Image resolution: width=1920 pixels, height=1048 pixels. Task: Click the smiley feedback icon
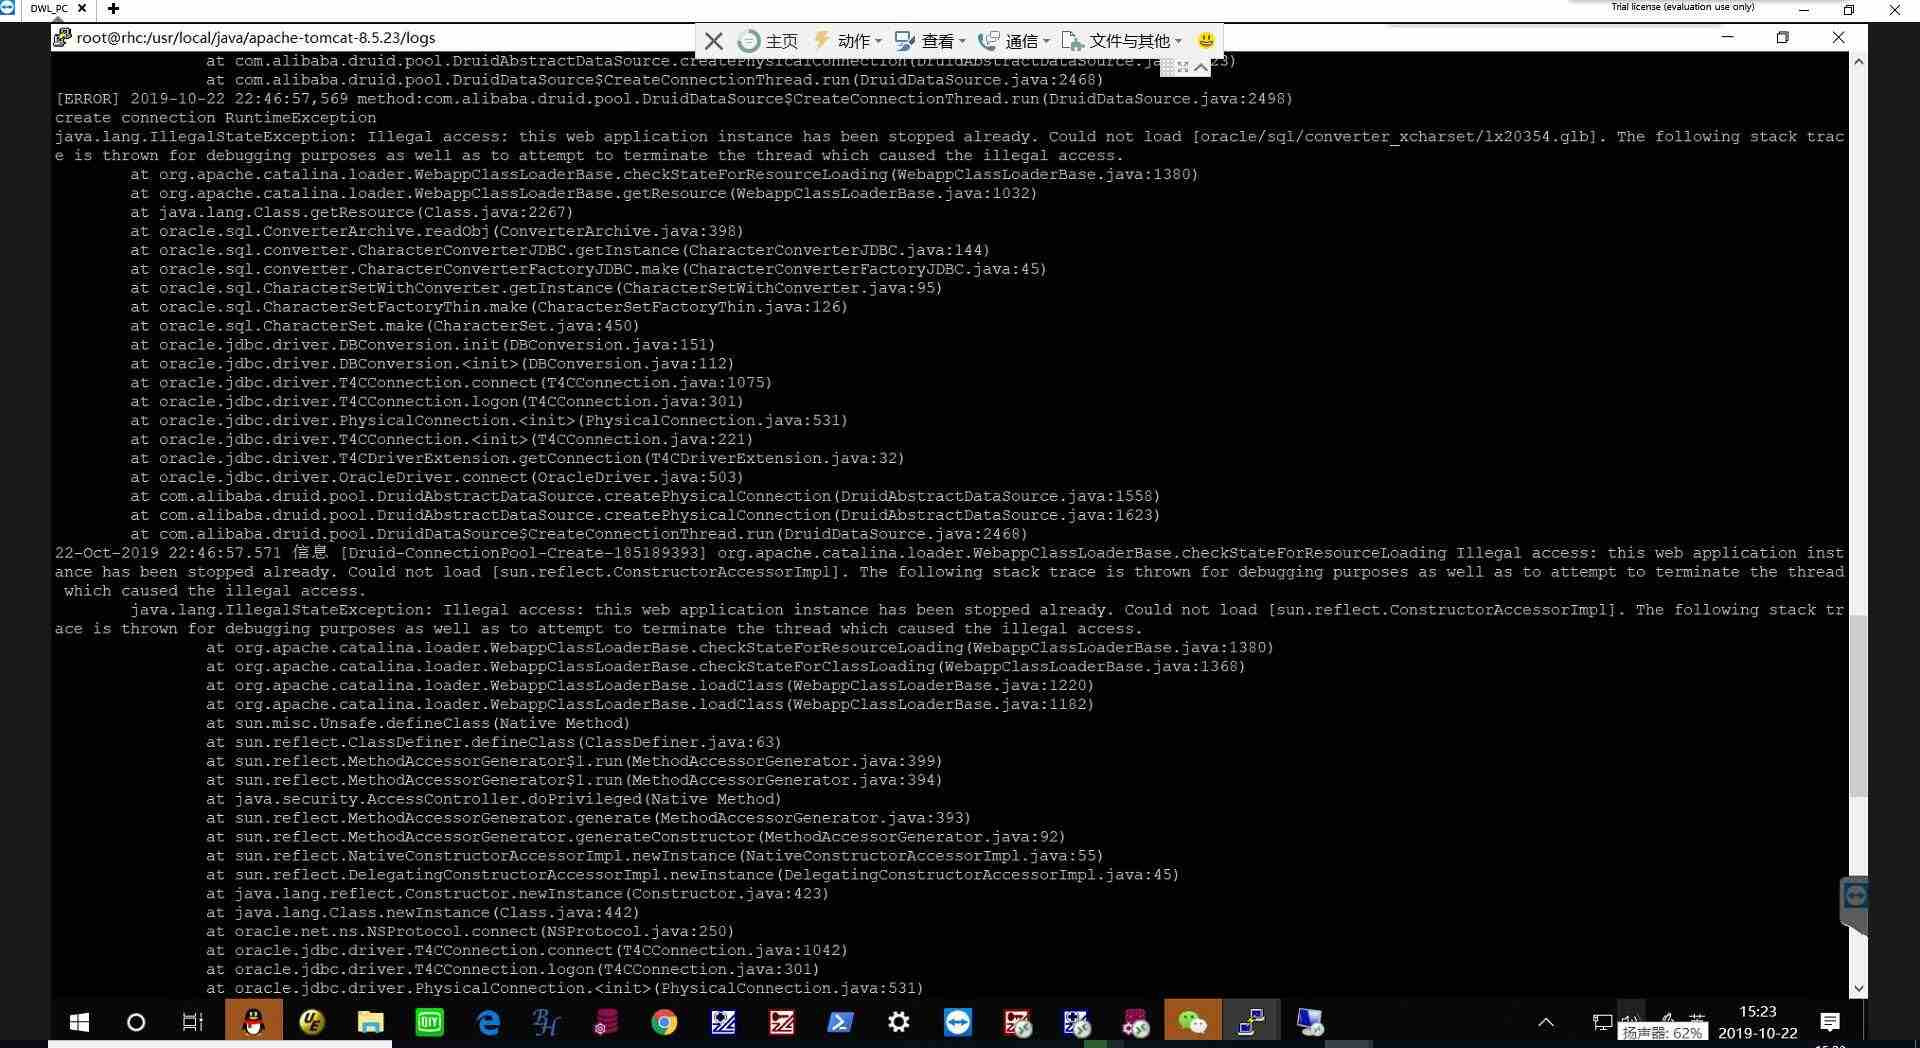(1206, 40)
